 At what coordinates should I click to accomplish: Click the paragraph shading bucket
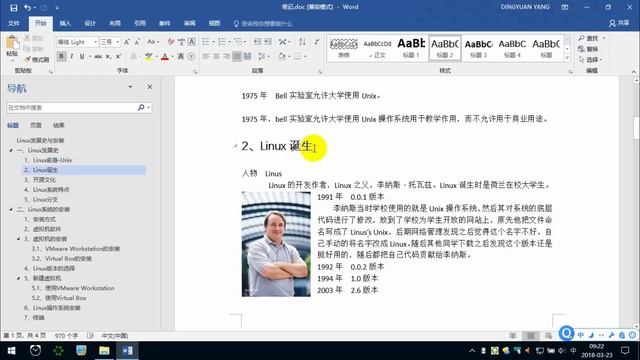click(282, 56)
